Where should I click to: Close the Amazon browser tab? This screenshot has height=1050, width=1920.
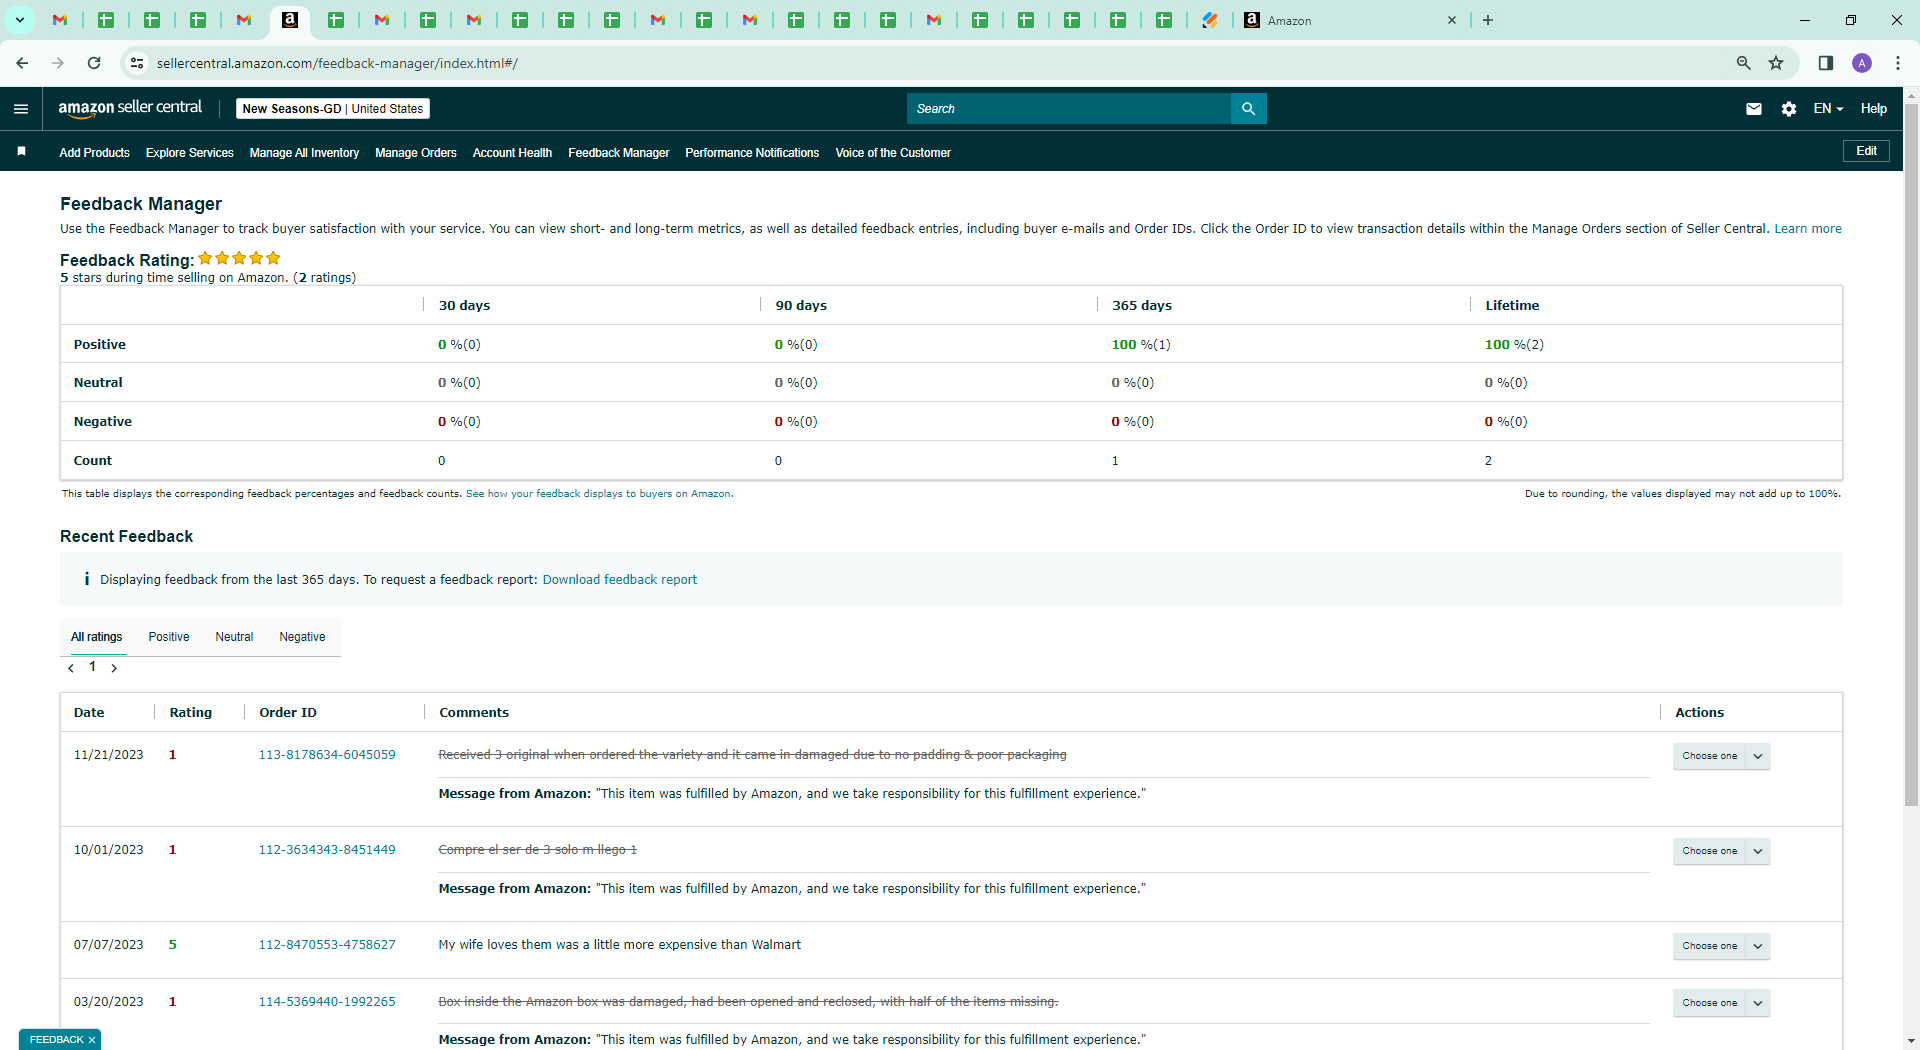(1452, 20)
